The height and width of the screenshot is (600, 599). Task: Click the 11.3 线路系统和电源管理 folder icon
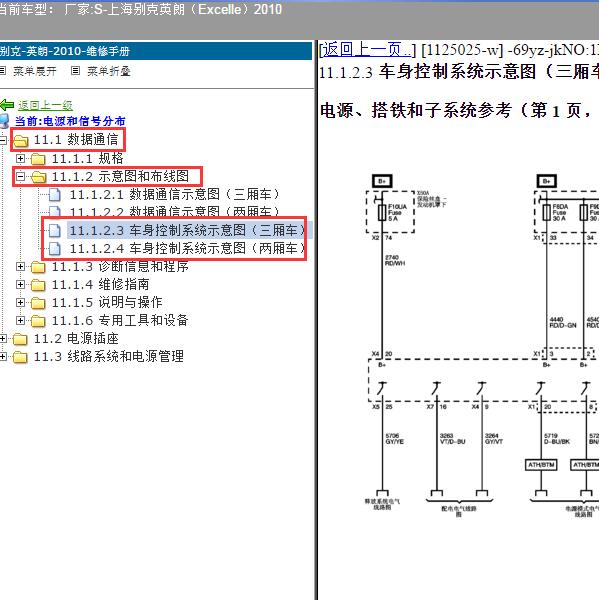[20, 357]
